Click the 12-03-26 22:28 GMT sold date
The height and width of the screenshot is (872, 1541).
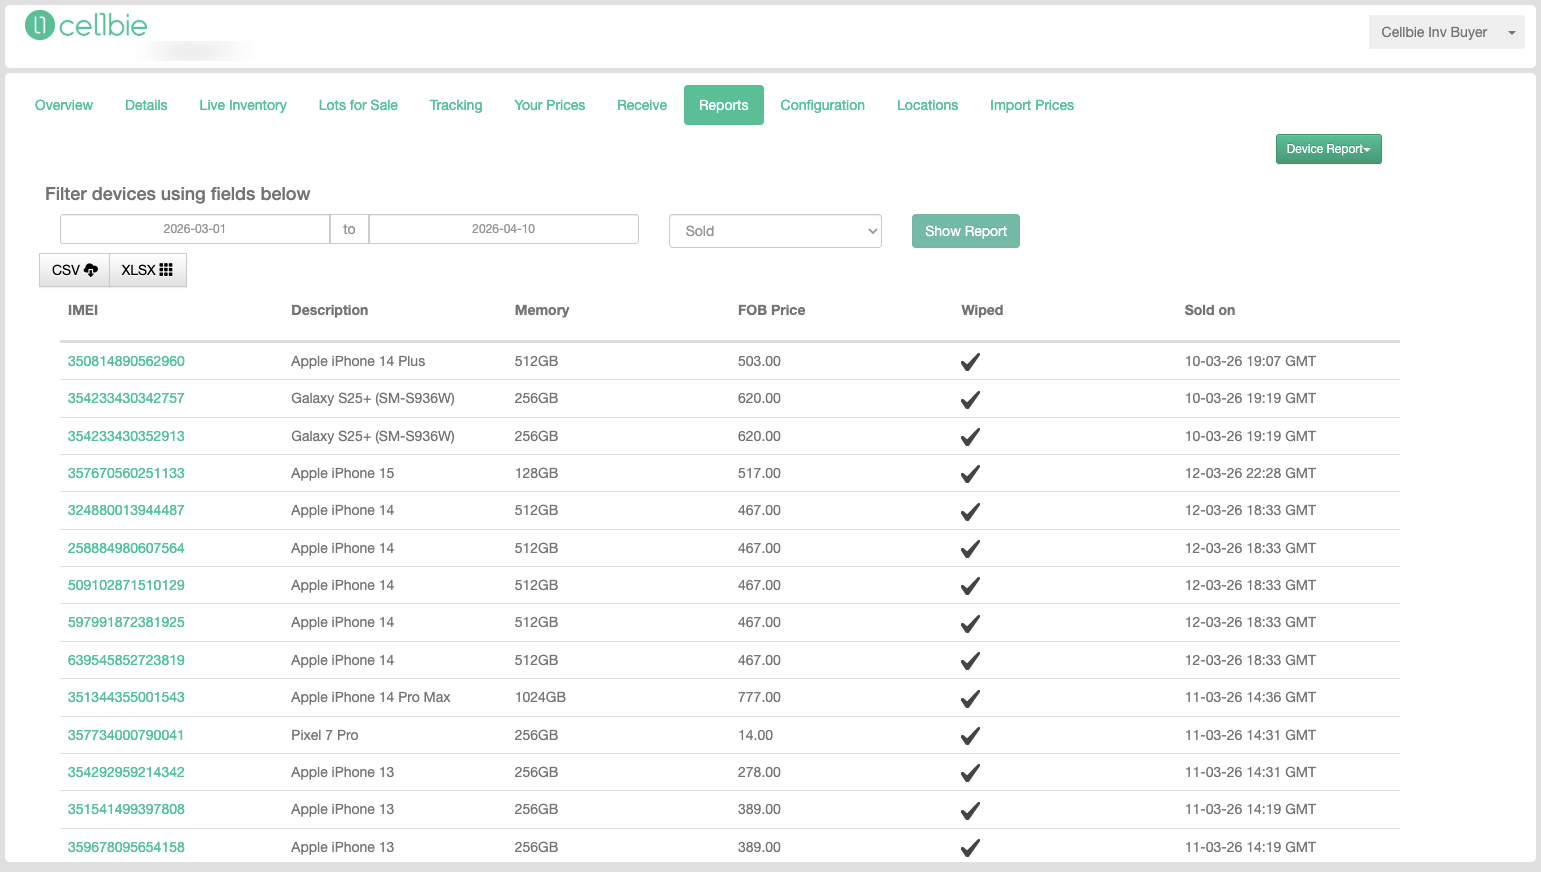tap(1250, 473)
